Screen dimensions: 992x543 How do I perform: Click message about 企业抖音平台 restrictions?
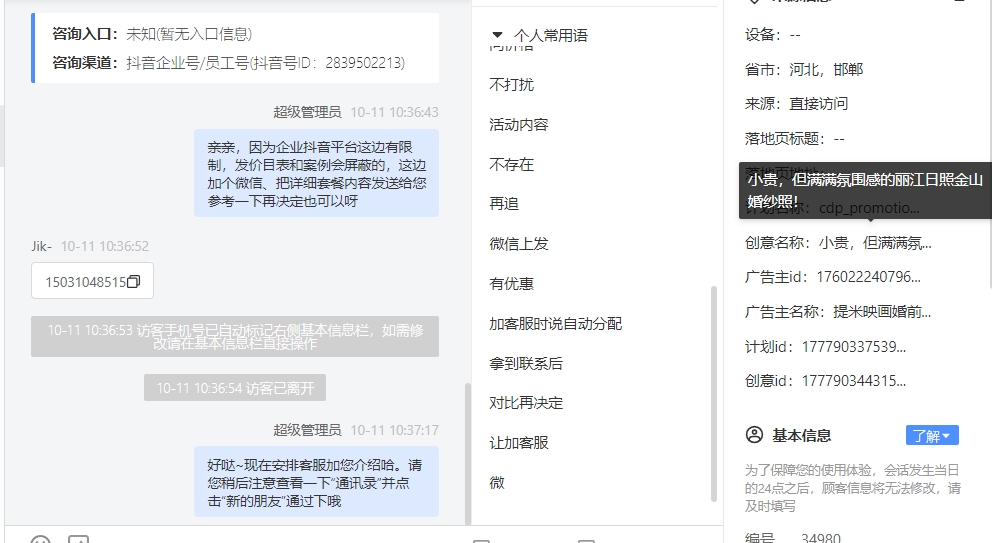316,173
